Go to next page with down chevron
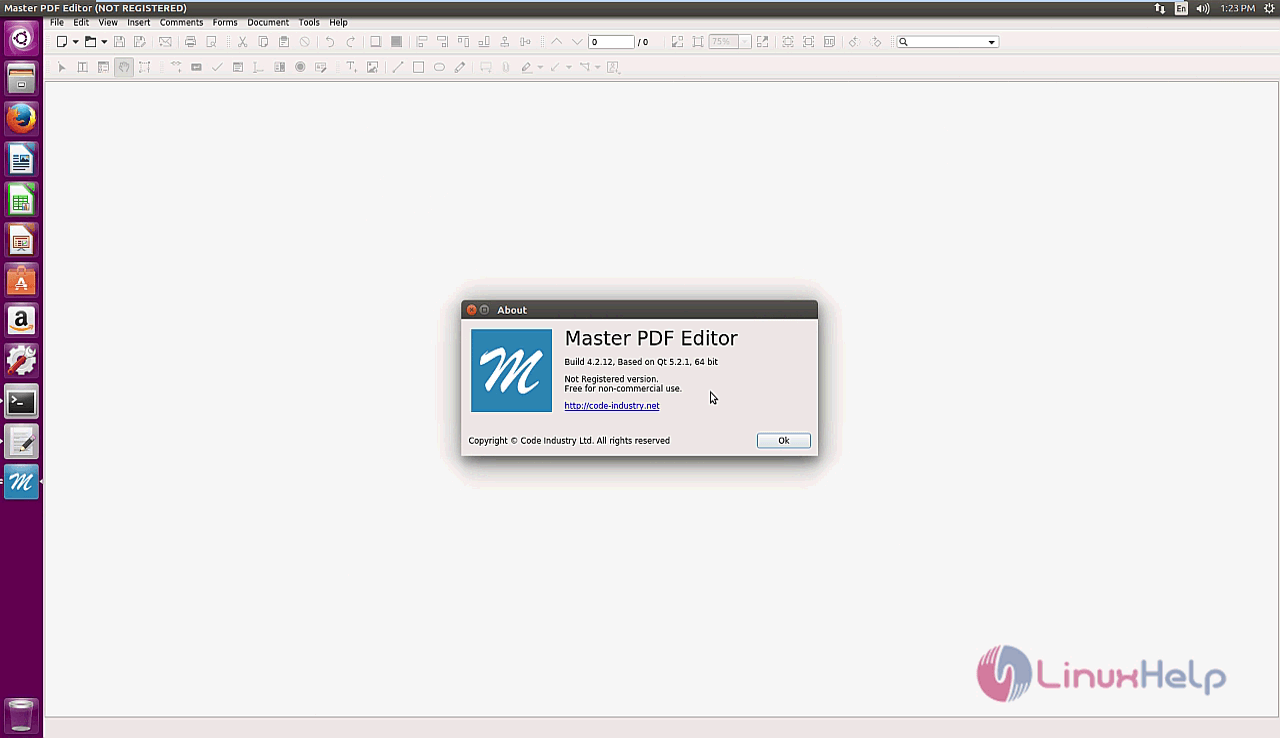 coord(577,42)
